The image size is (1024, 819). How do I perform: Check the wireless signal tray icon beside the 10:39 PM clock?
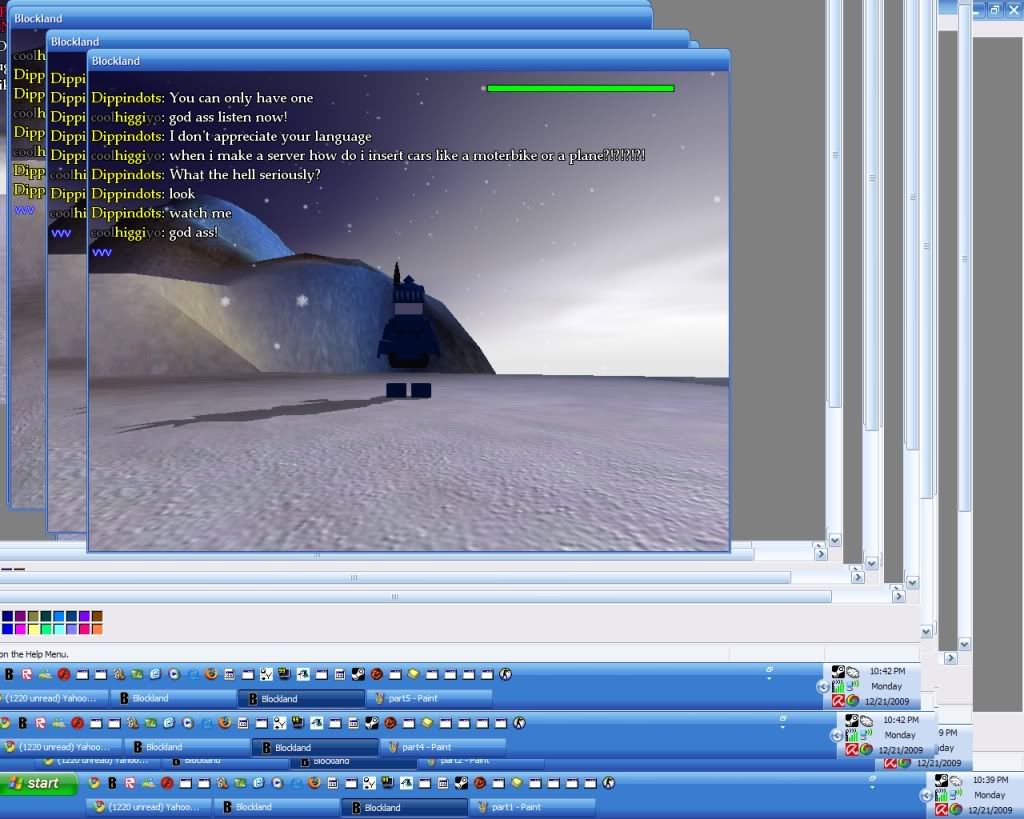941,795
